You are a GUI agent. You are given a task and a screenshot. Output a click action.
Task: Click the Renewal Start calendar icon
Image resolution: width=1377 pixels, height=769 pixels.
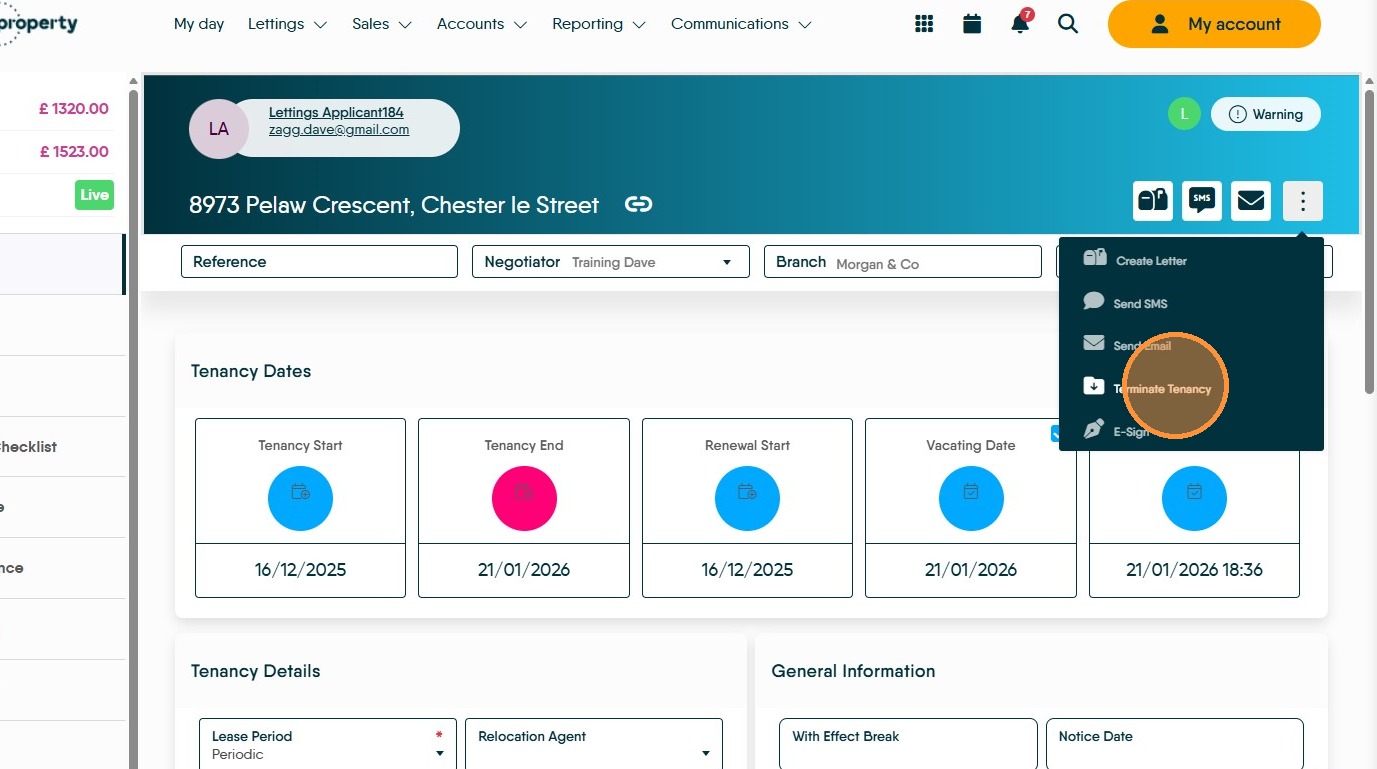747,498
